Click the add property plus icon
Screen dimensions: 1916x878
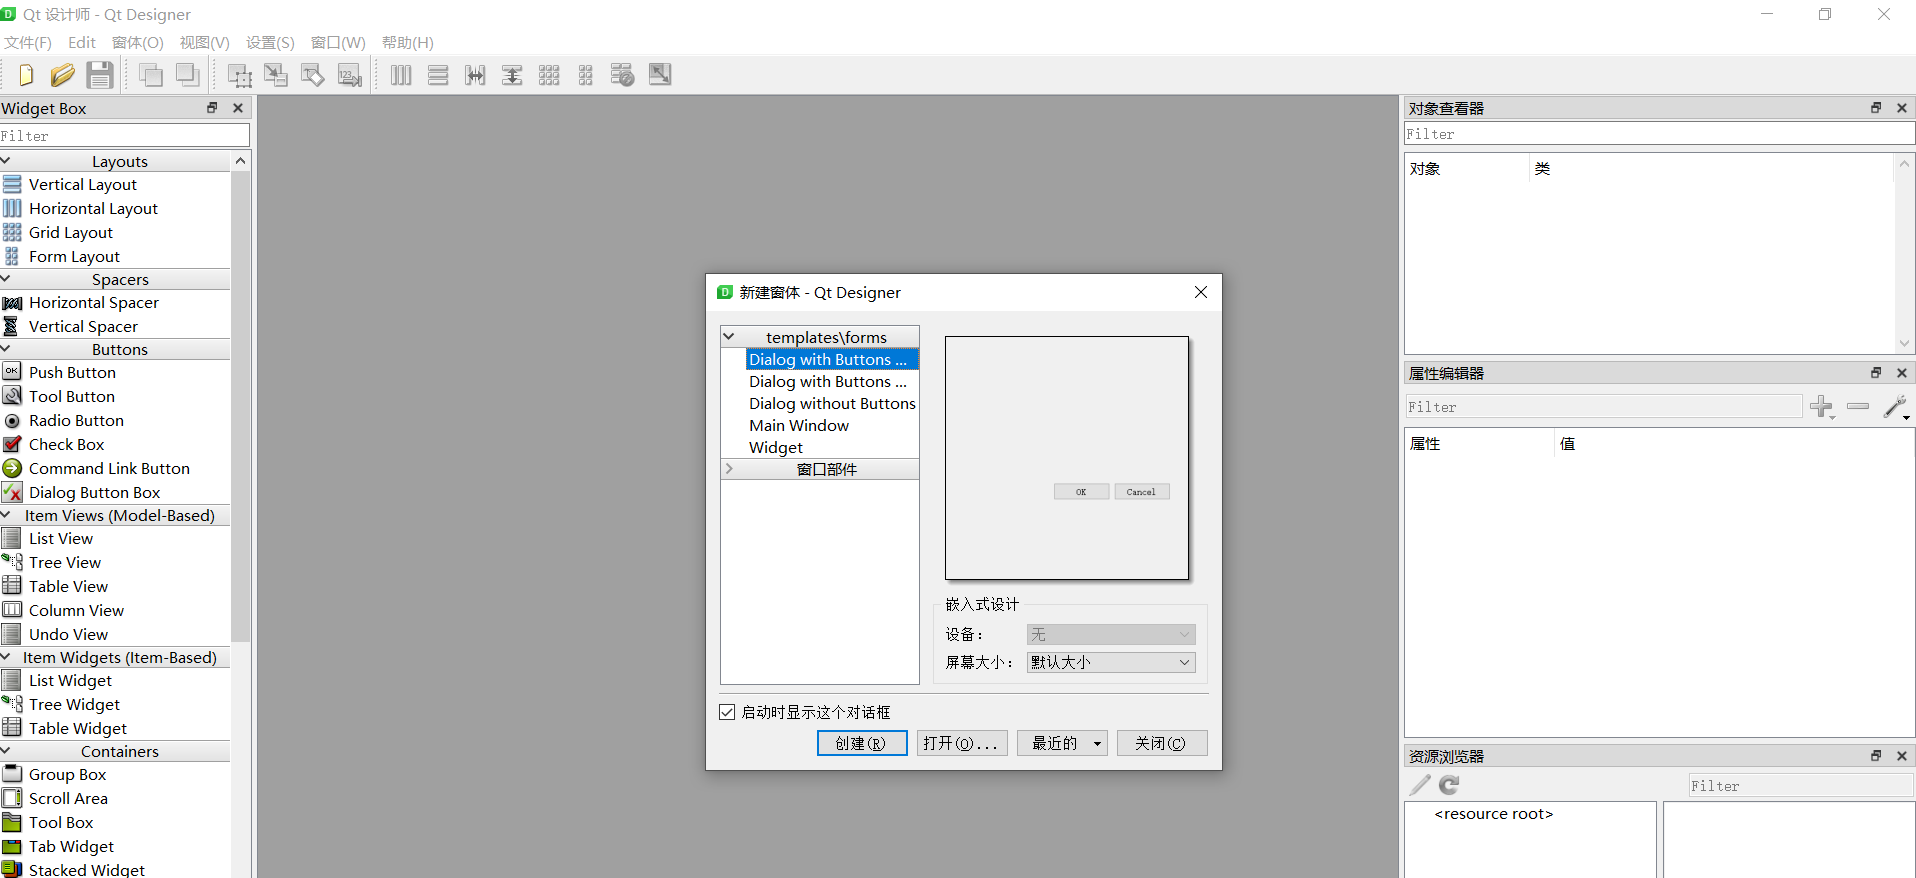[1822, 406]
